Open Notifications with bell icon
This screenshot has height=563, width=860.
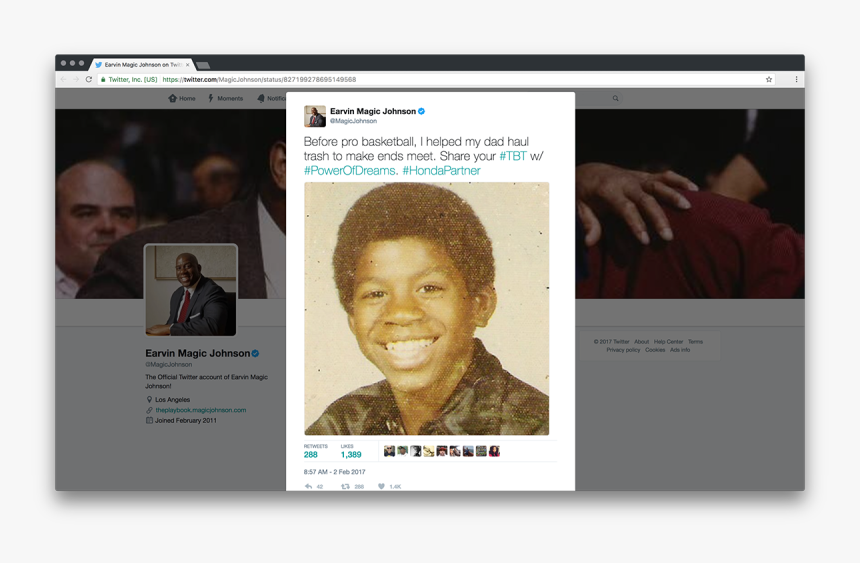(x=271, y=98)
